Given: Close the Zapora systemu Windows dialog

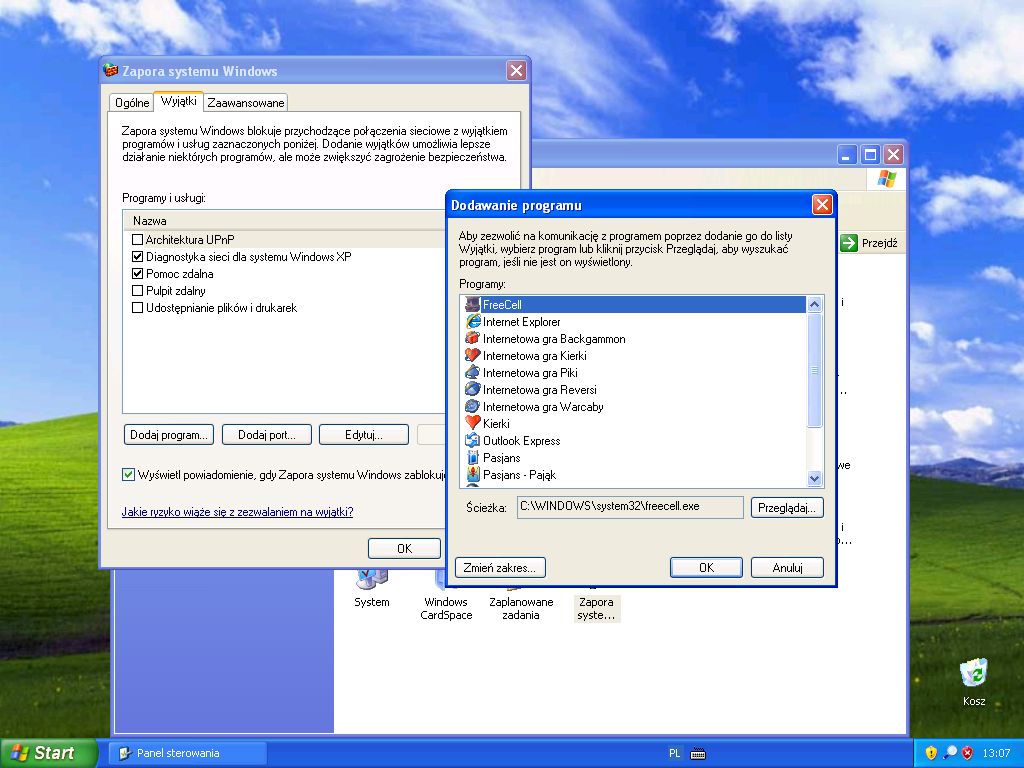Looking at the screenshot, I should pyautogui.click(x=516, y=71).
